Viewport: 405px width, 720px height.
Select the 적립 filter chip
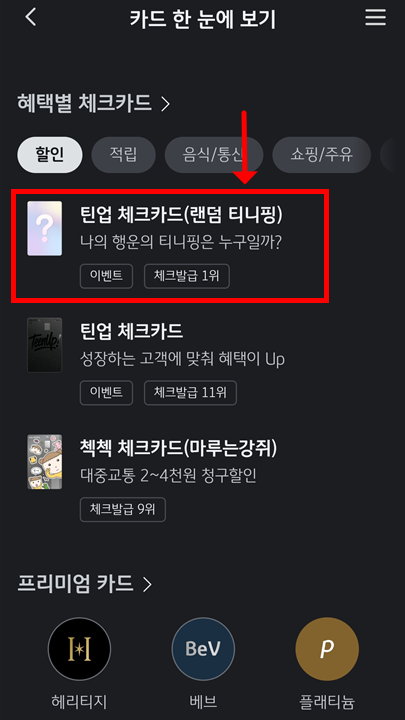click(124, 155)
